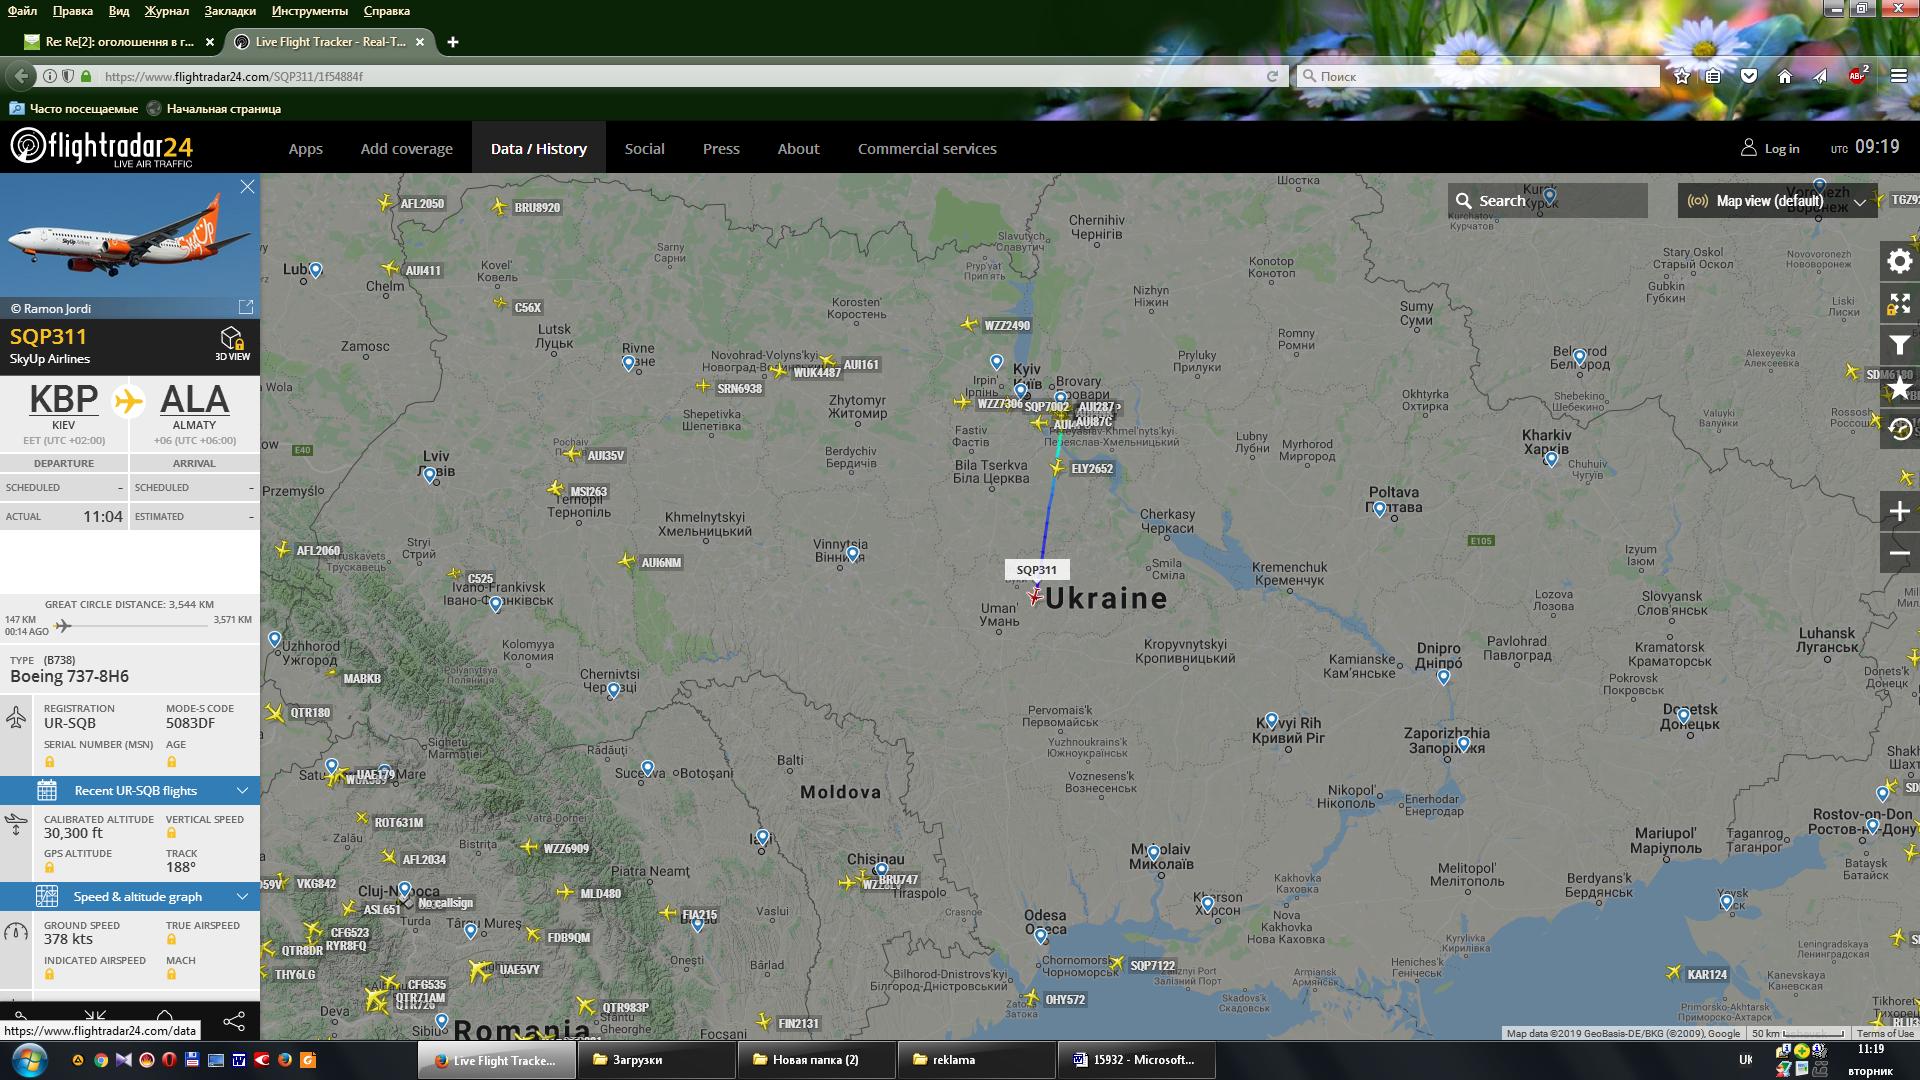Screen dimensions: 1920x1080
Task: Close the SQP311 flight details panel
Action: tap(247, 187)
